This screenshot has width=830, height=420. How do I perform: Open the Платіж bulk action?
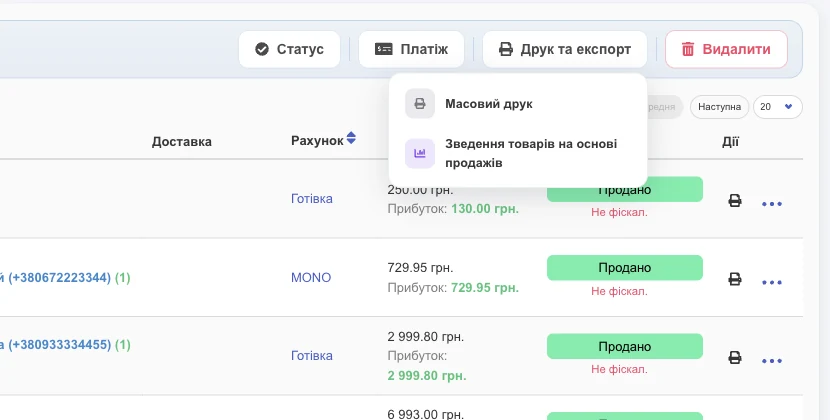(411, 49)
